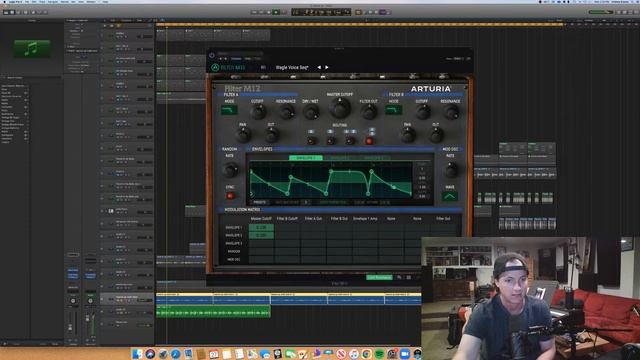The width and height of the screenshot is (640, 360).
Task: Click the Filter B Pan knob
Action: tap(408, 135)
